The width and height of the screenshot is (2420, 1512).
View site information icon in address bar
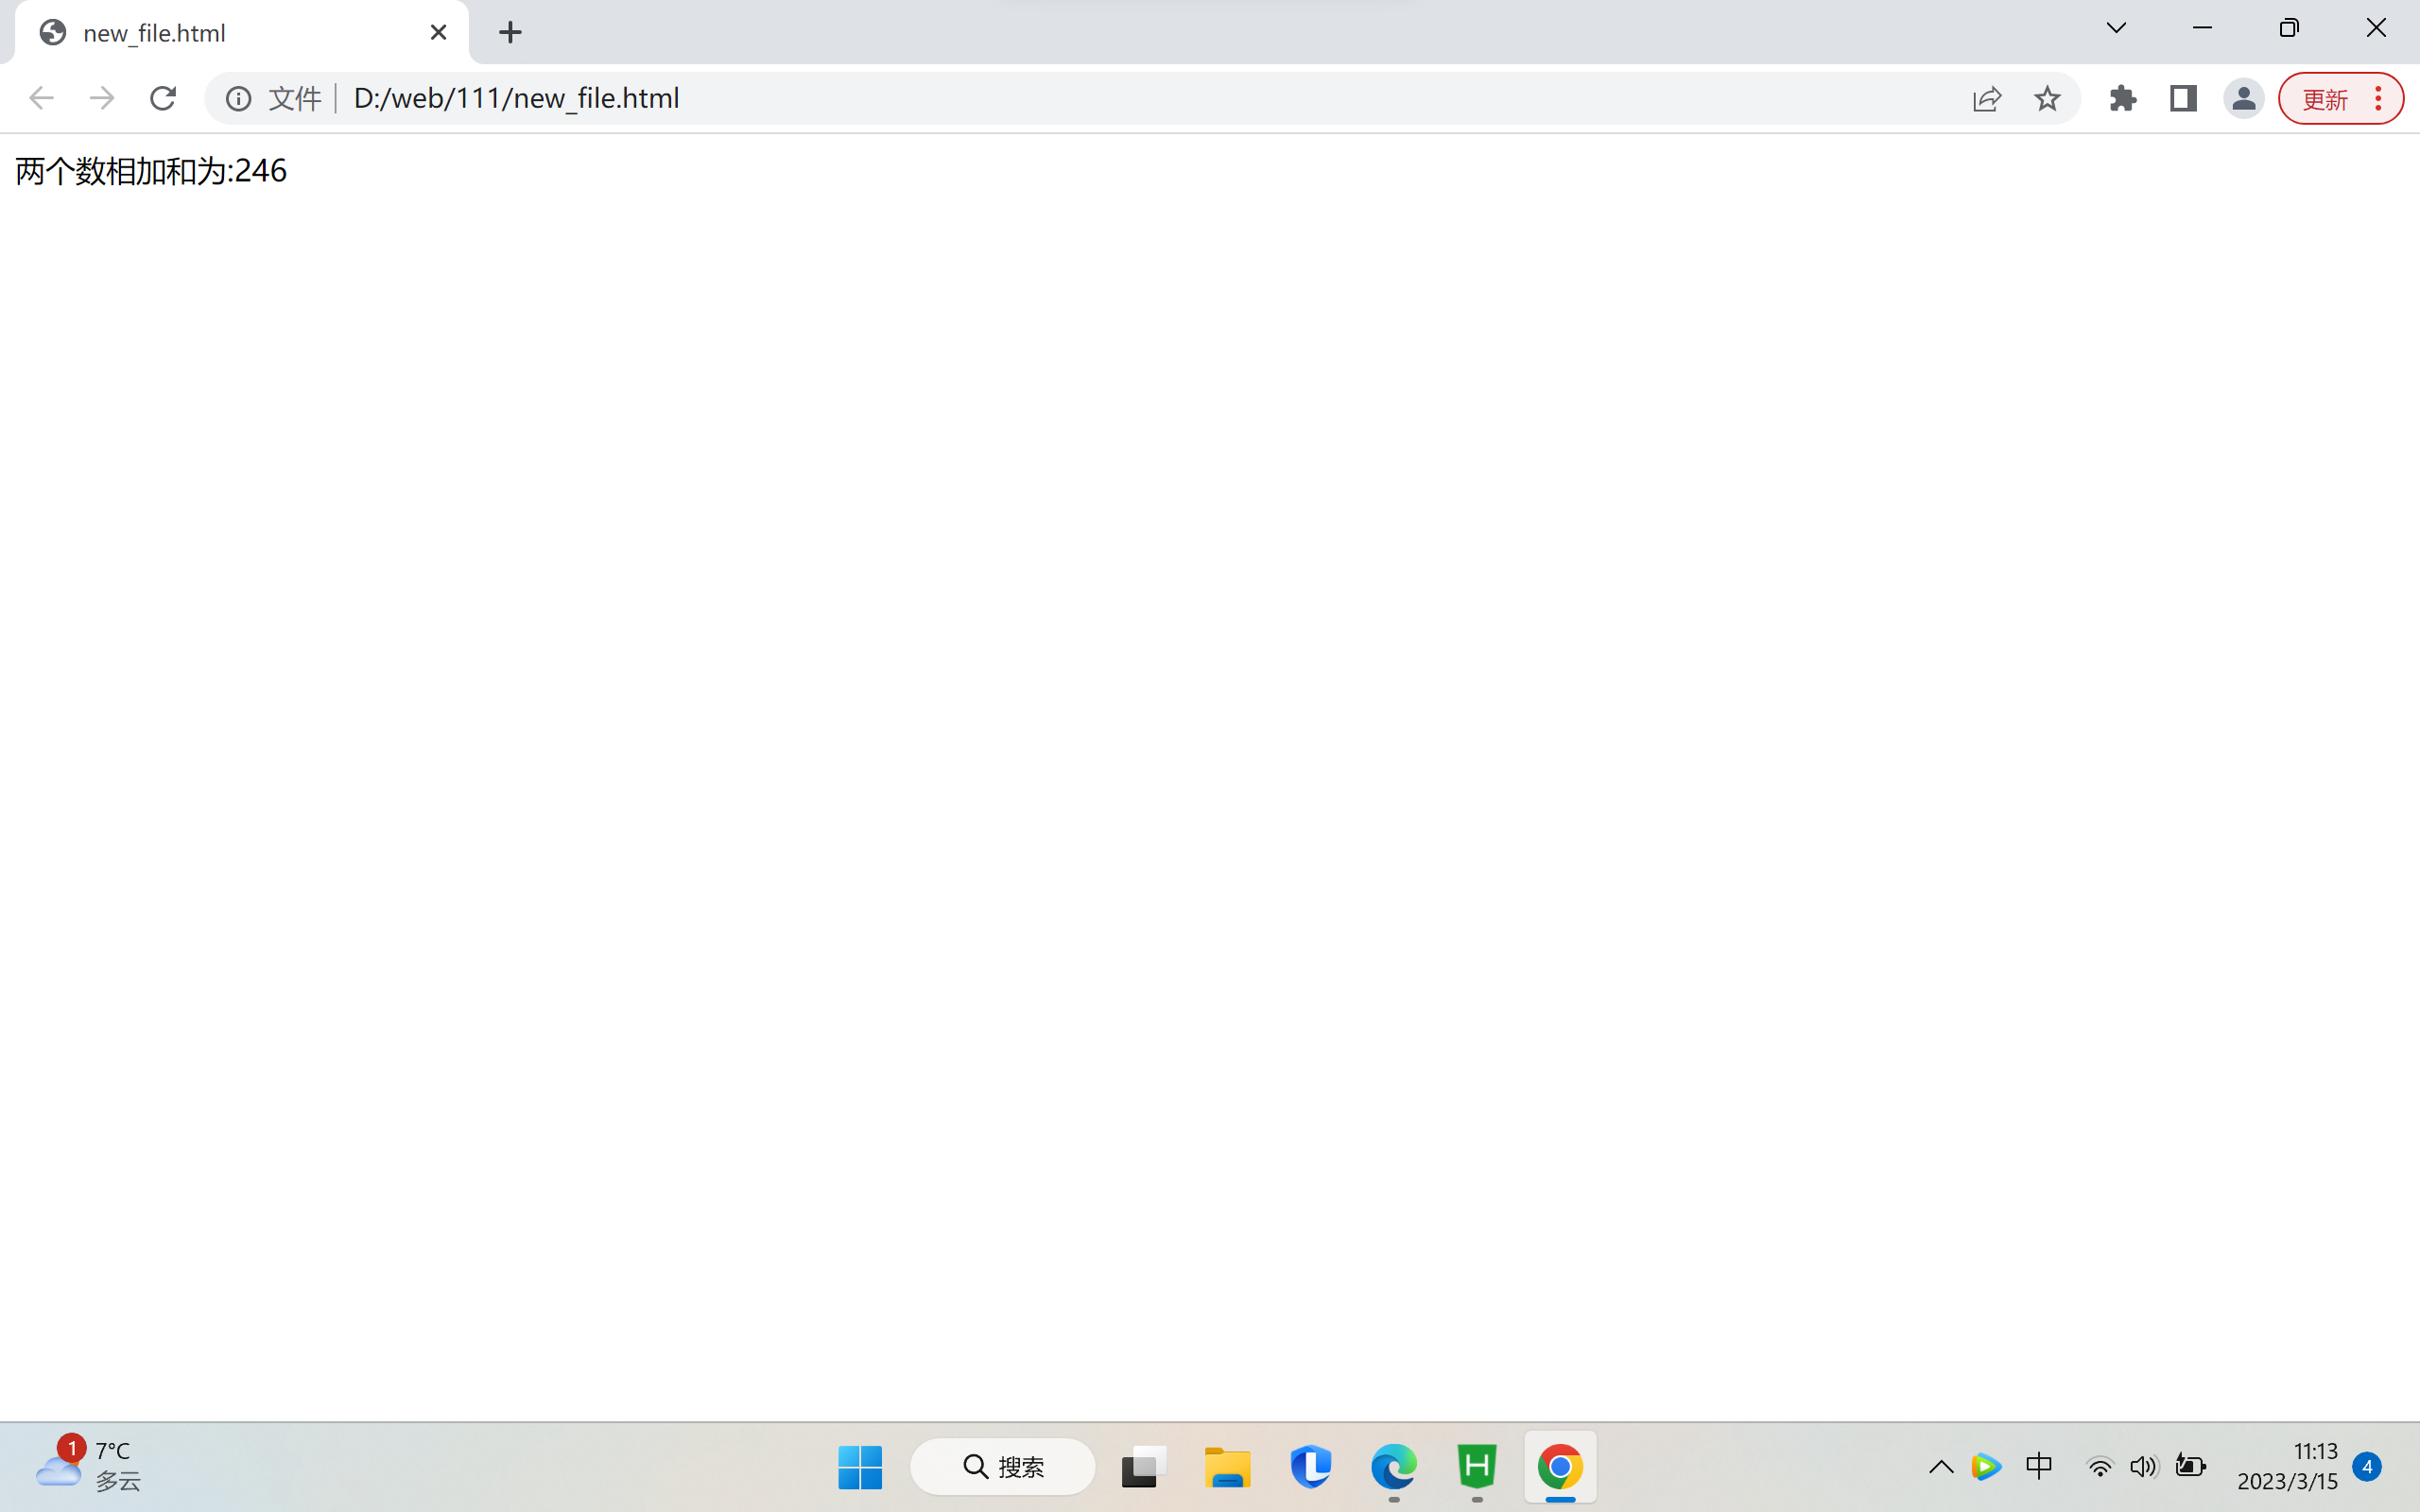(x=238, y=98)
